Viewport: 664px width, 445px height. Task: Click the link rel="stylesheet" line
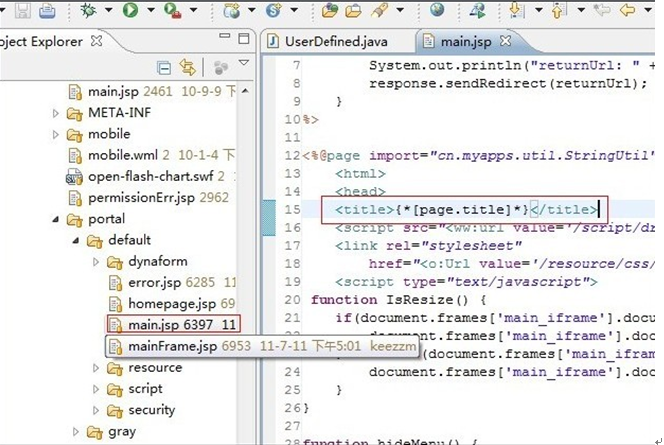click(x=428, y=246)
